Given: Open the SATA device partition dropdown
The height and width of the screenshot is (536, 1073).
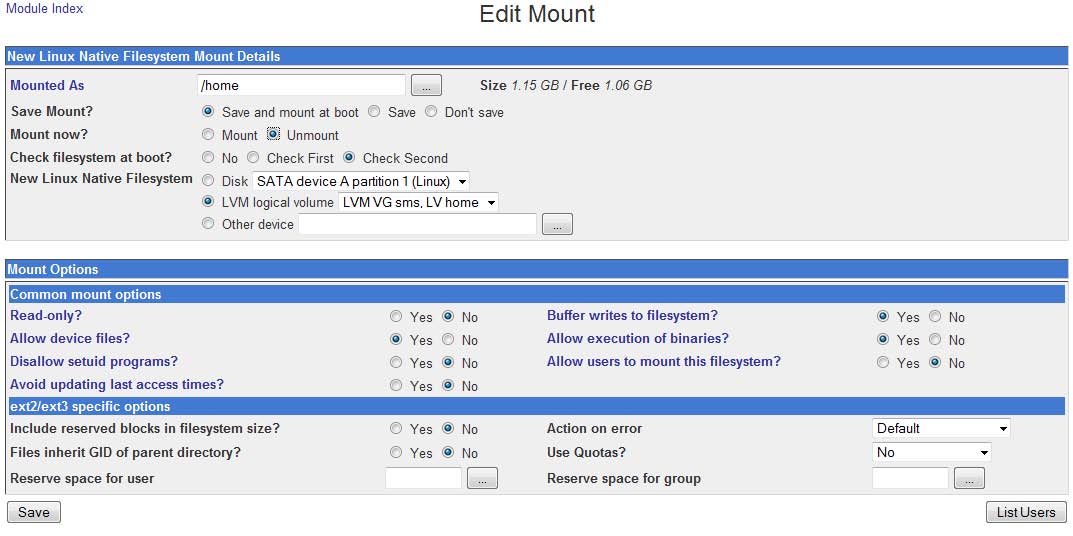Looking at the screenshot, I should coord(361,181).
